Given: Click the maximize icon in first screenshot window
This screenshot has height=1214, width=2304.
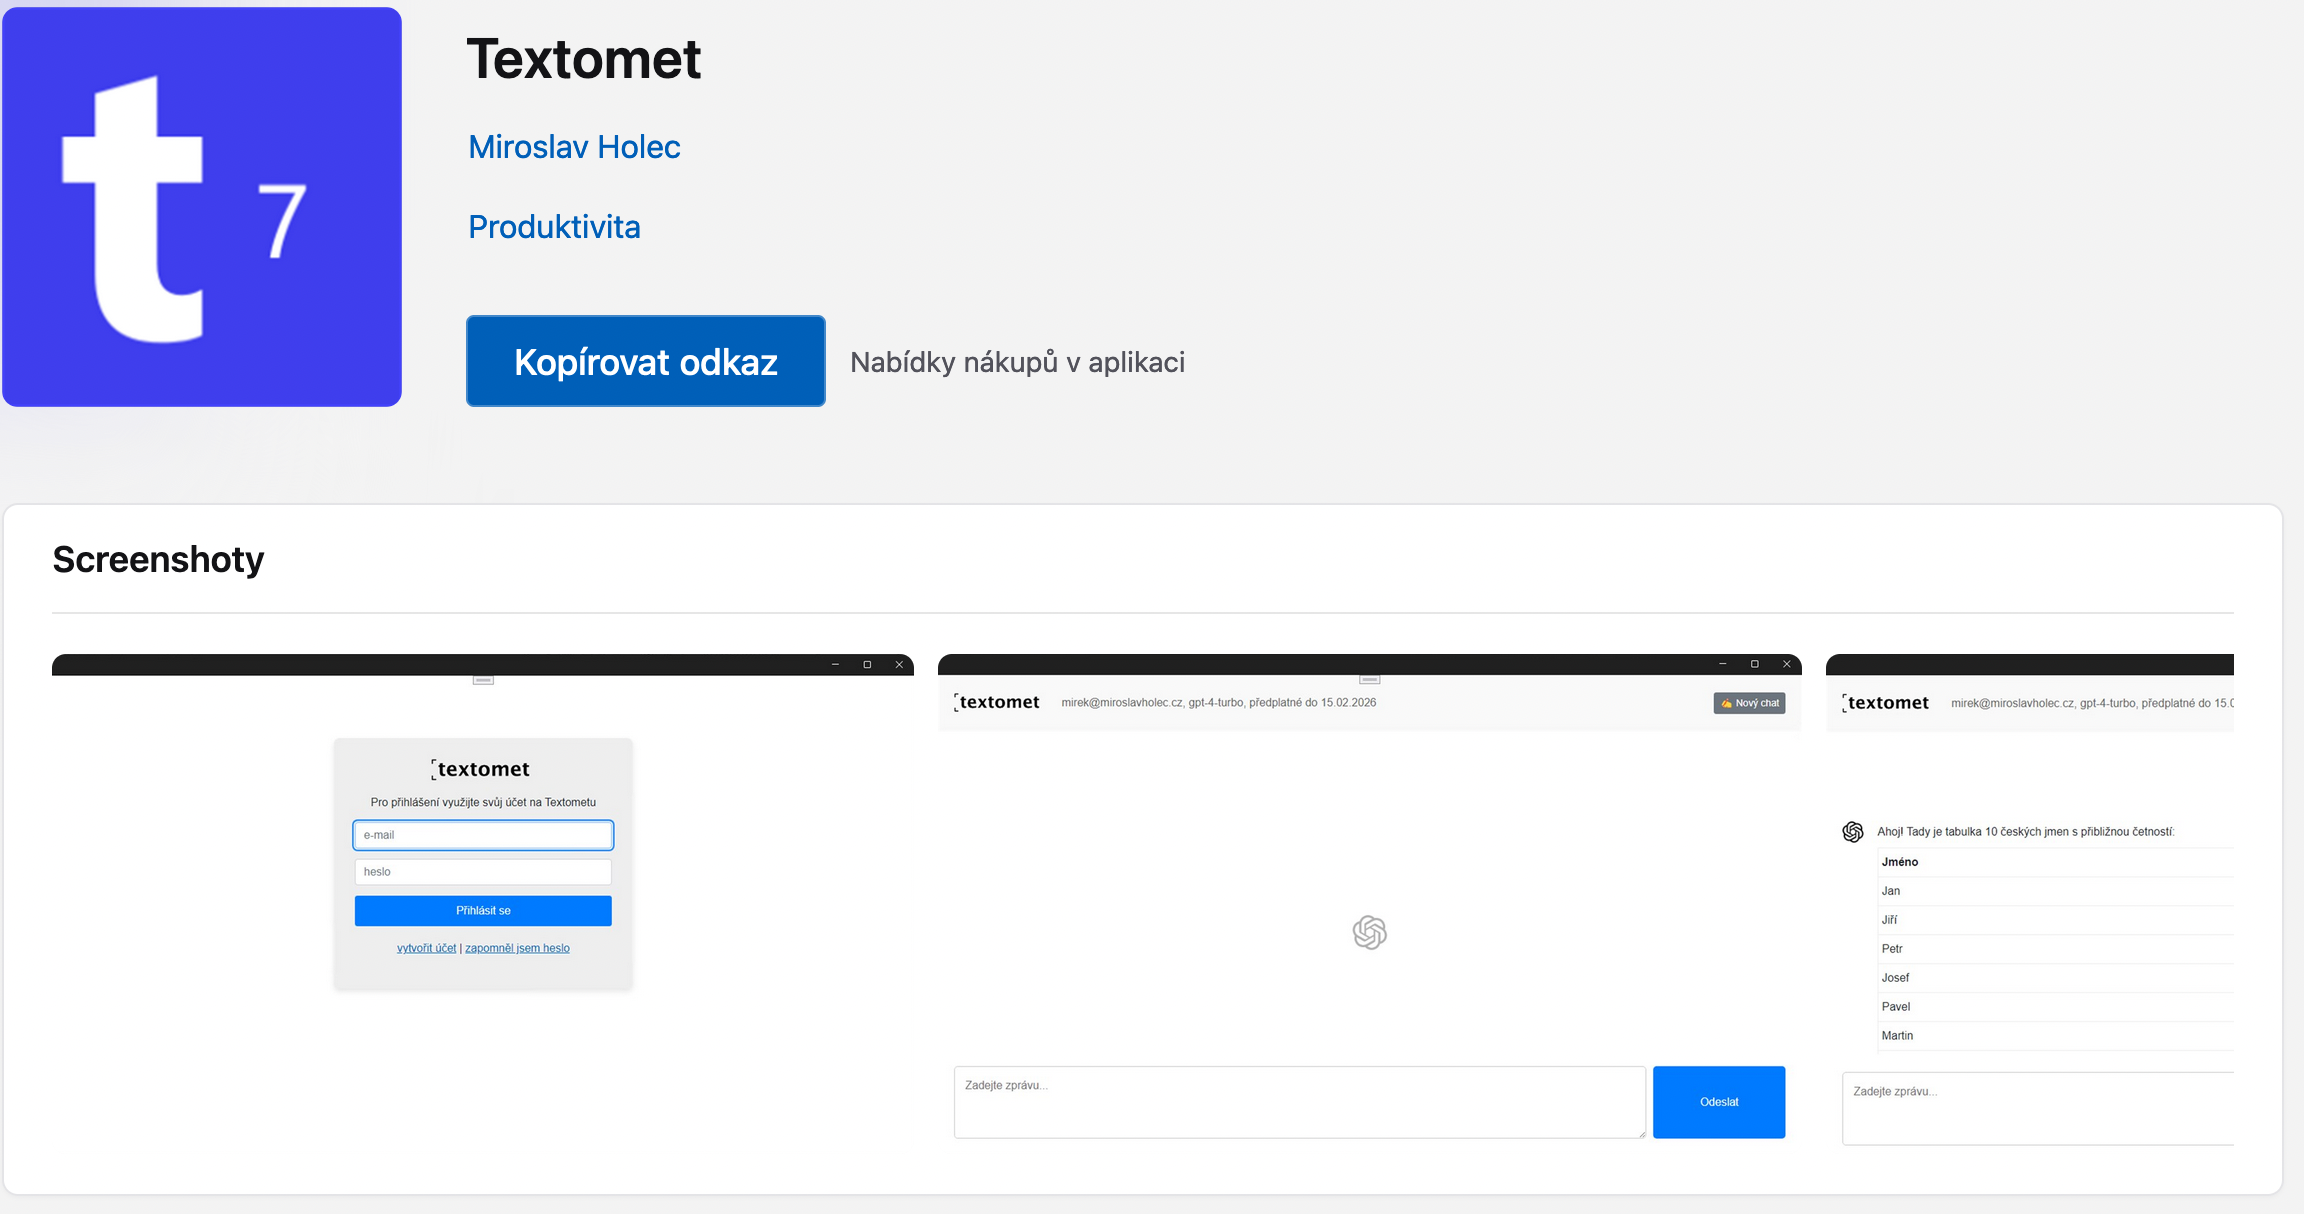Looking at the screenshot, I should point(867,664).
